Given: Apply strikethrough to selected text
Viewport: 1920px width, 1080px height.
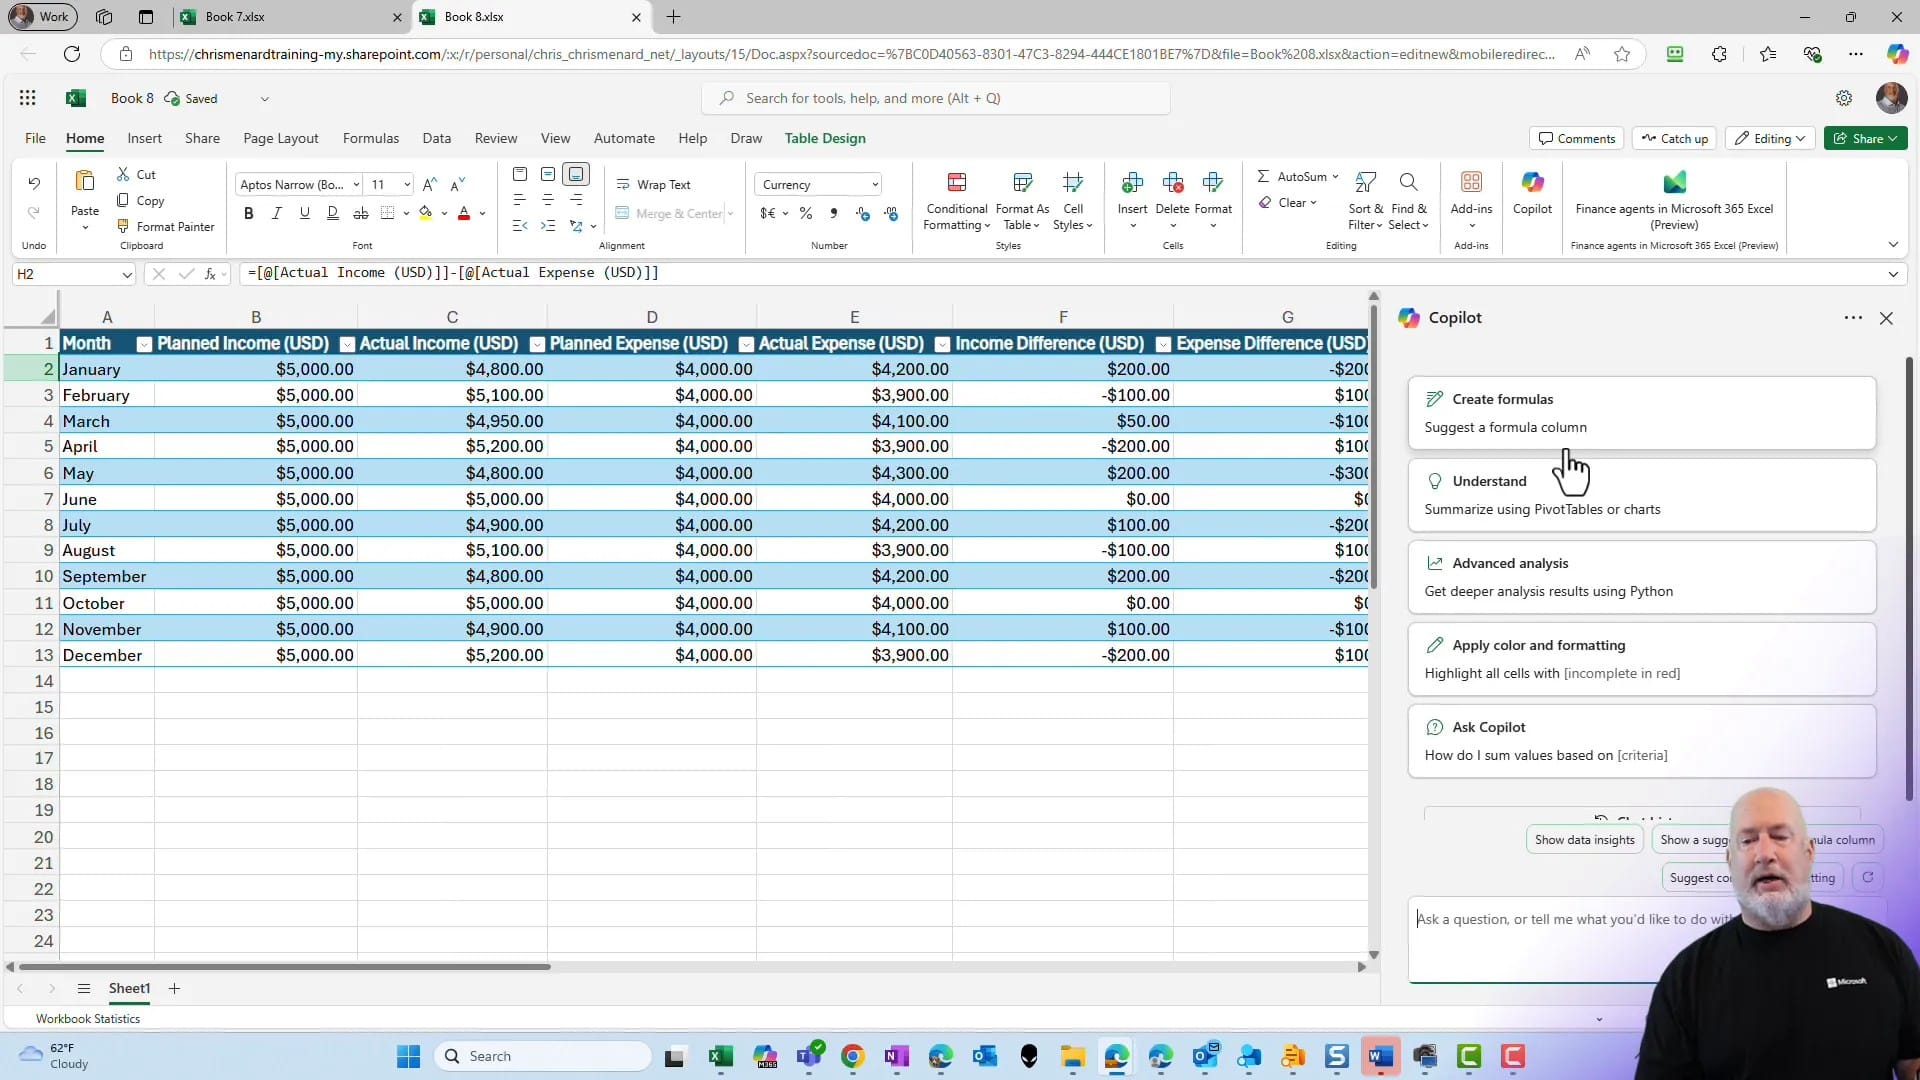Looking at the screenshot, I should click(361, 213).
